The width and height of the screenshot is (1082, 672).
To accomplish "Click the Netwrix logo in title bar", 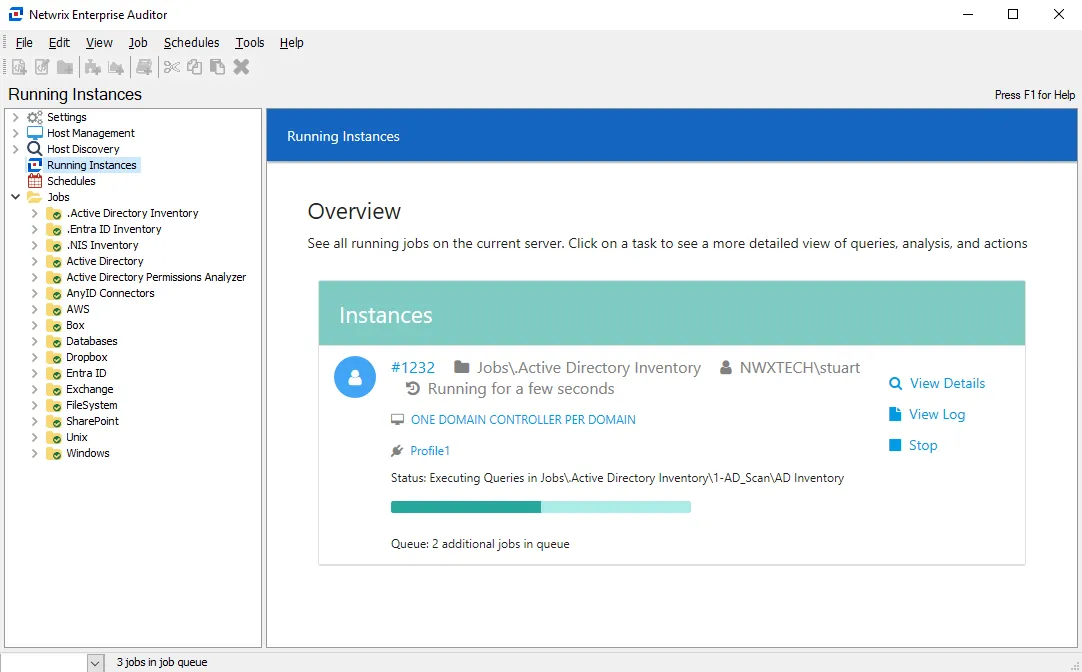I will click(16, 14).
